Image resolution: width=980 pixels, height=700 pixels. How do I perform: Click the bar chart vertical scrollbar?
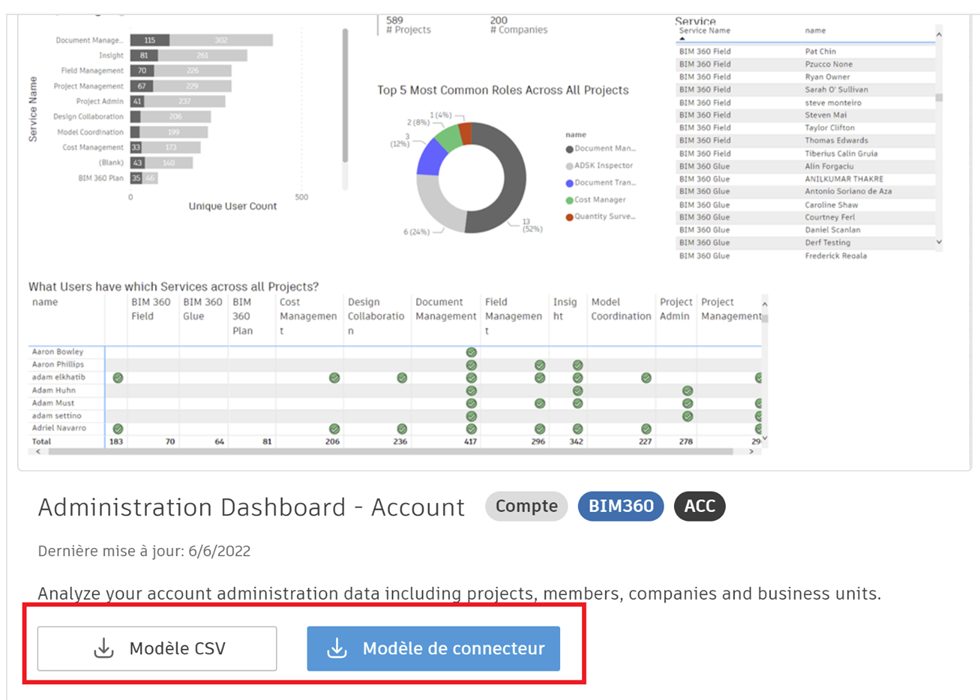(345, 97)
